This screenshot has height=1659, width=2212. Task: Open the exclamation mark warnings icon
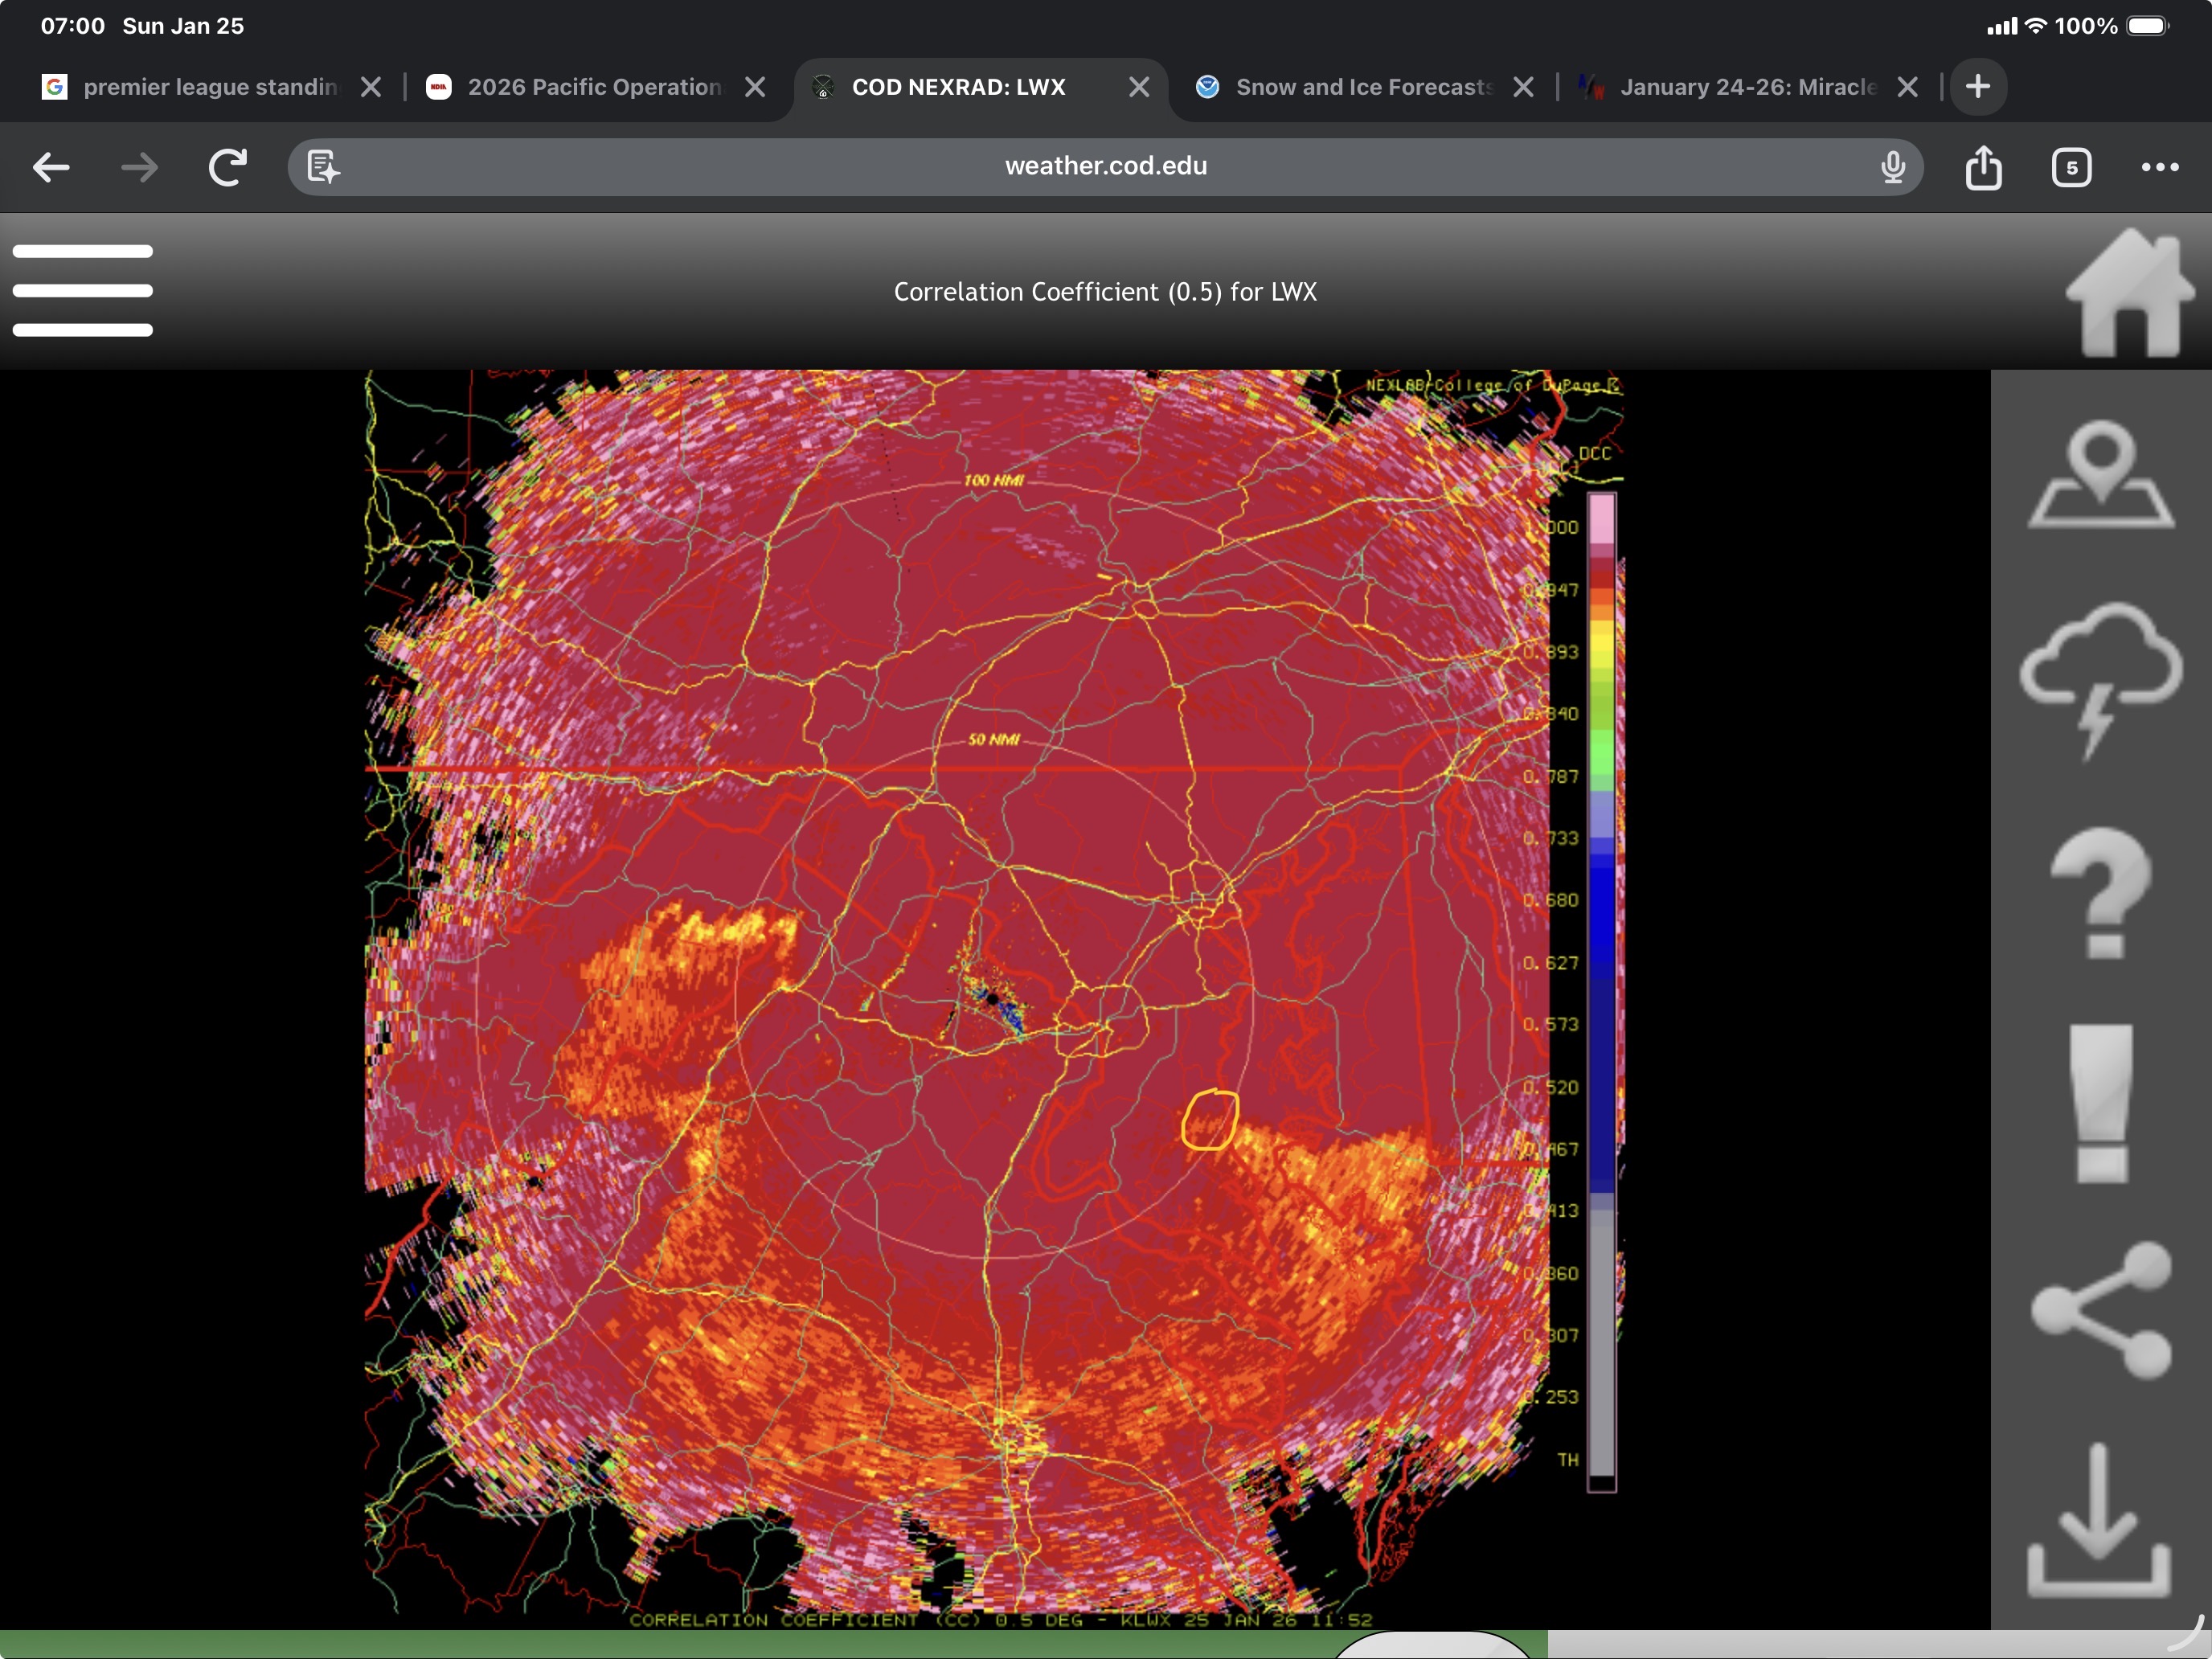pyautogui.click(x=2100, y=1102)
